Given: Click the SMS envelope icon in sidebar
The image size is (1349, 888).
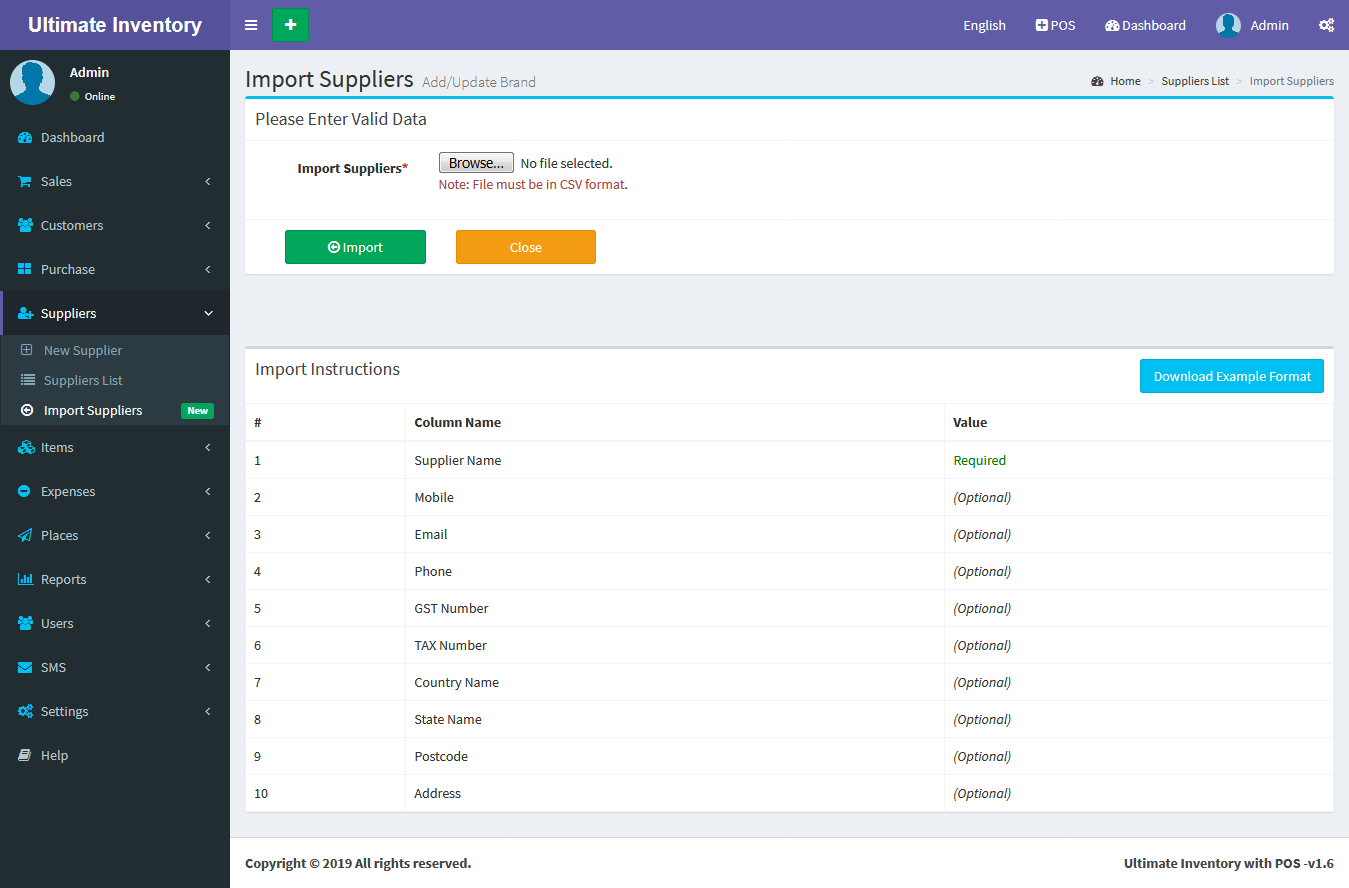Looking at the screenshot, I should (25, 668).
